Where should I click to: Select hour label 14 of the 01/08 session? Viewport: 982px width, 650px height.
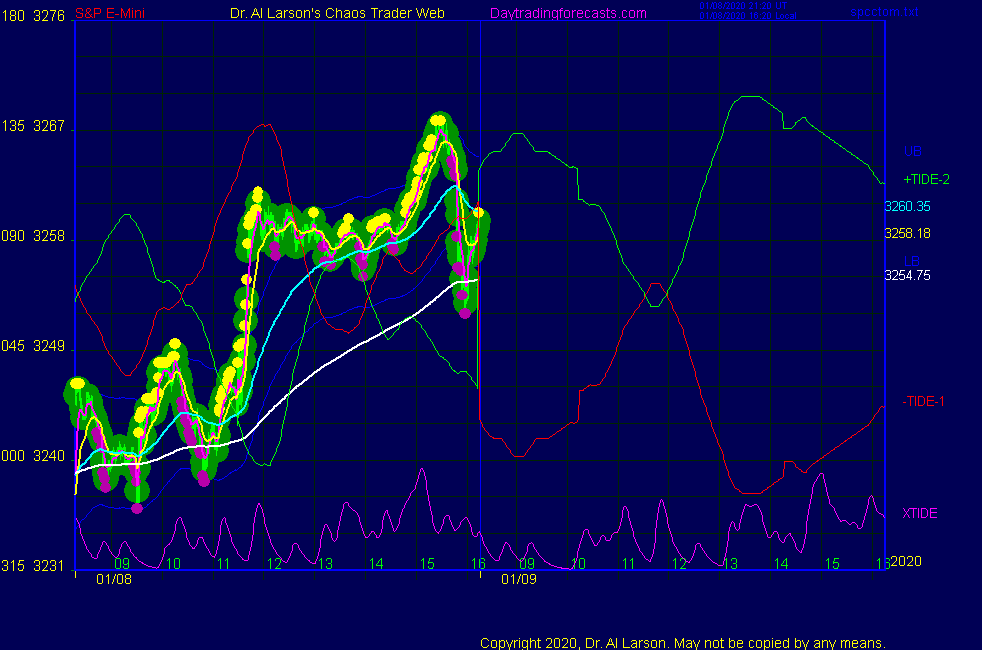[376, 564]
